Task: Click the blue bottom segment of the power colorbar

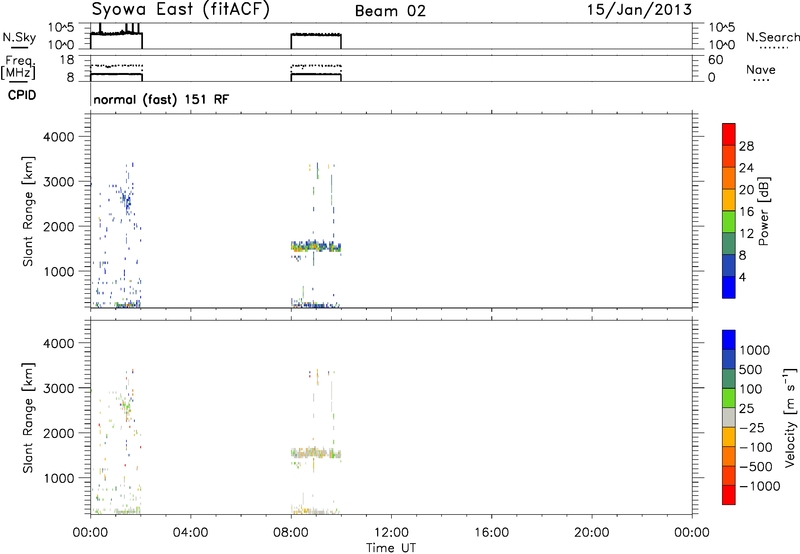Action: coord(729,287)
